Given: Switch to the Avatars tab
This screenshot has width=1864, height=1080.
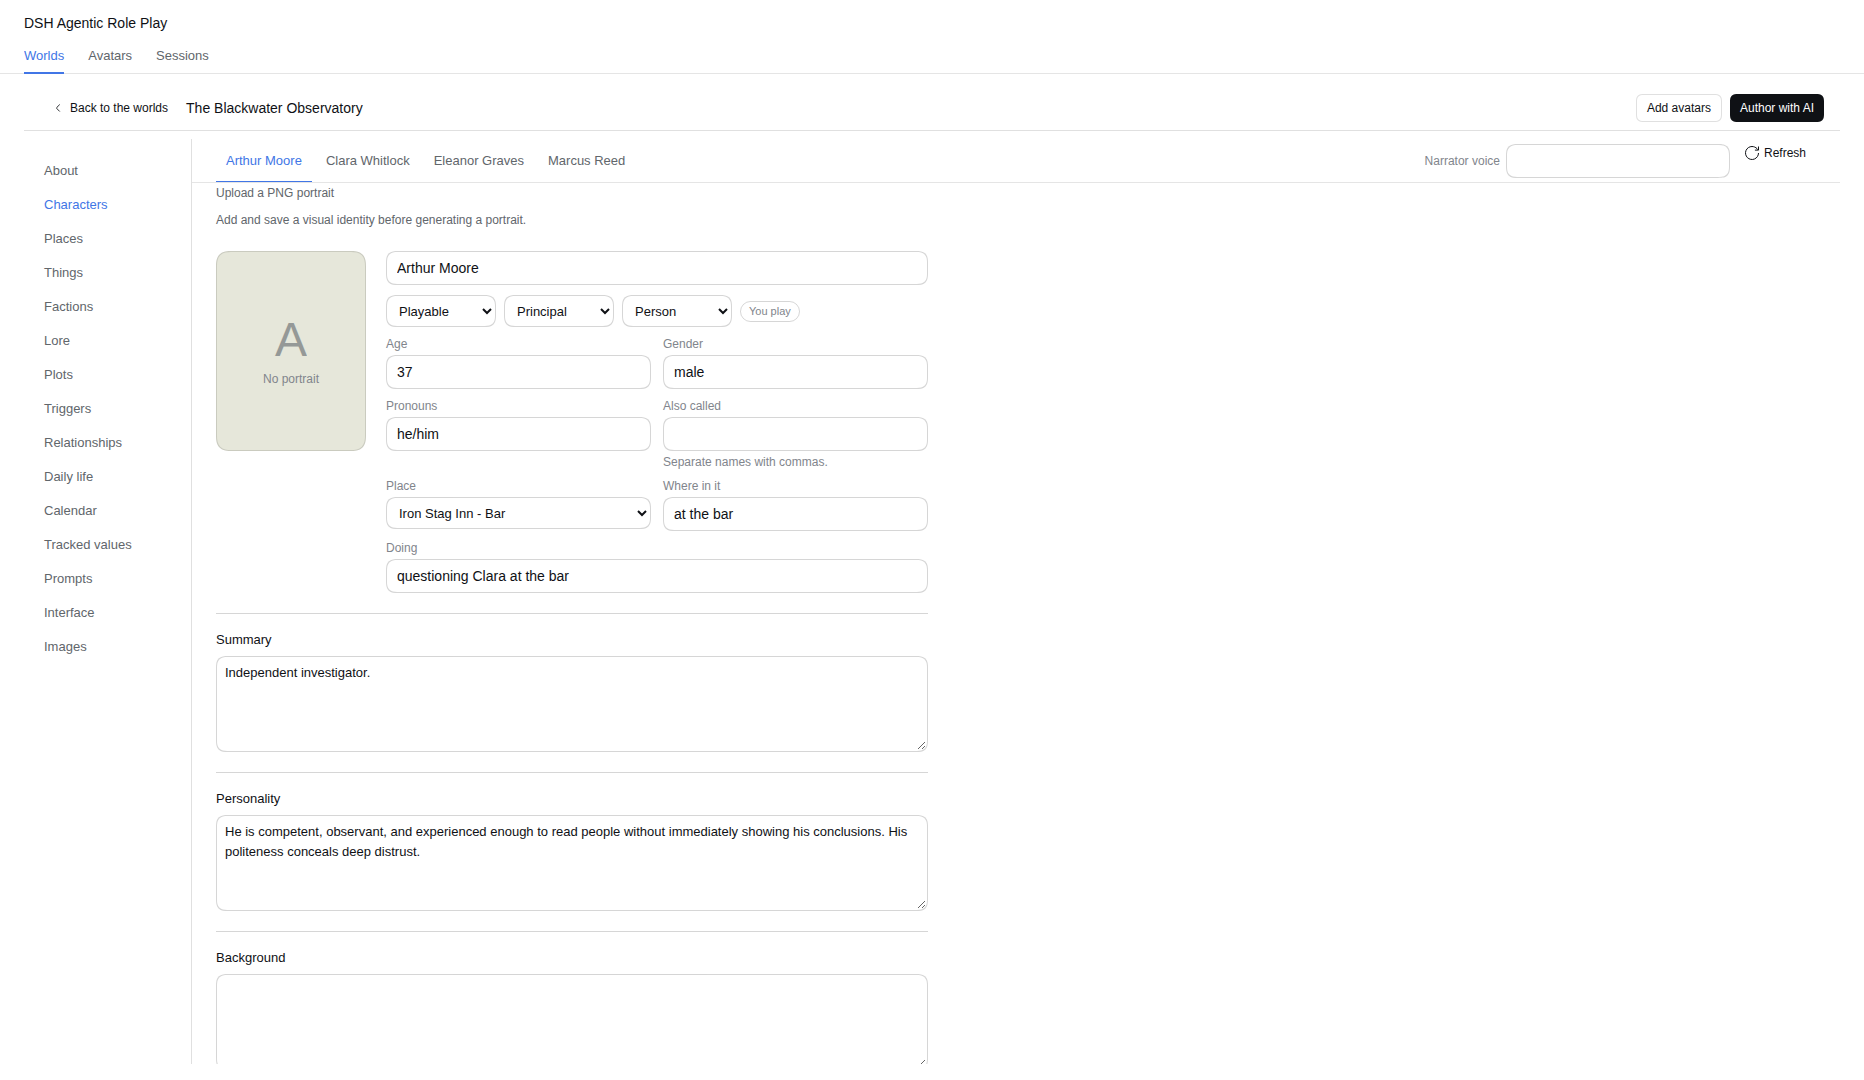Looking at the screenshot, I should click(110, 56).
